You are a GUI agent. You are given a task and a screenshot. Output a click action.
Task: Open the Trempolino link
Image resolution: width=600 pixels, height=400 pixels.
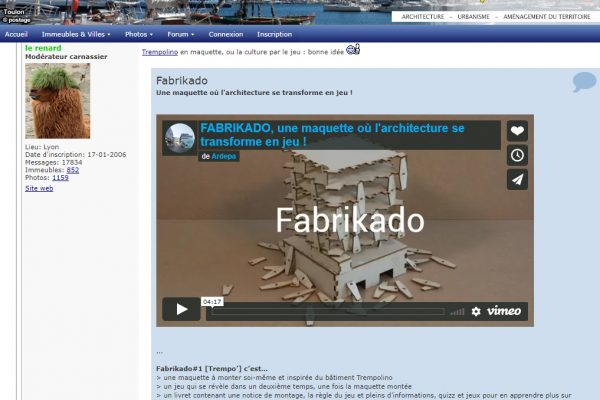pos(160,52)
